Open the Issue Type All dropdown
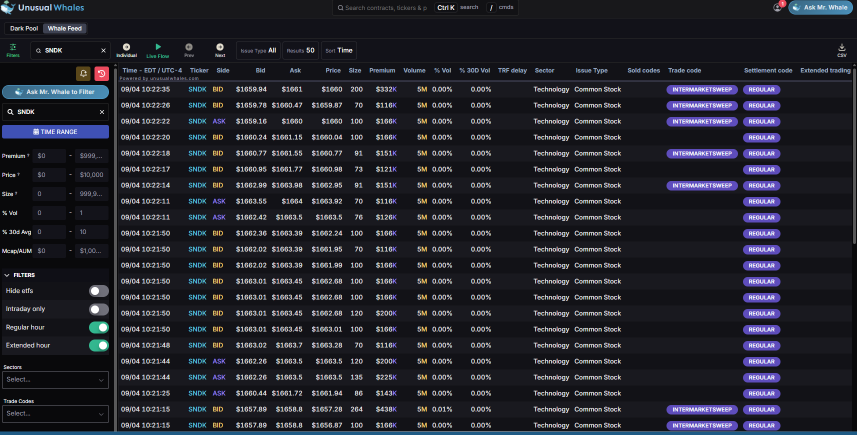 tap(258, 50)
